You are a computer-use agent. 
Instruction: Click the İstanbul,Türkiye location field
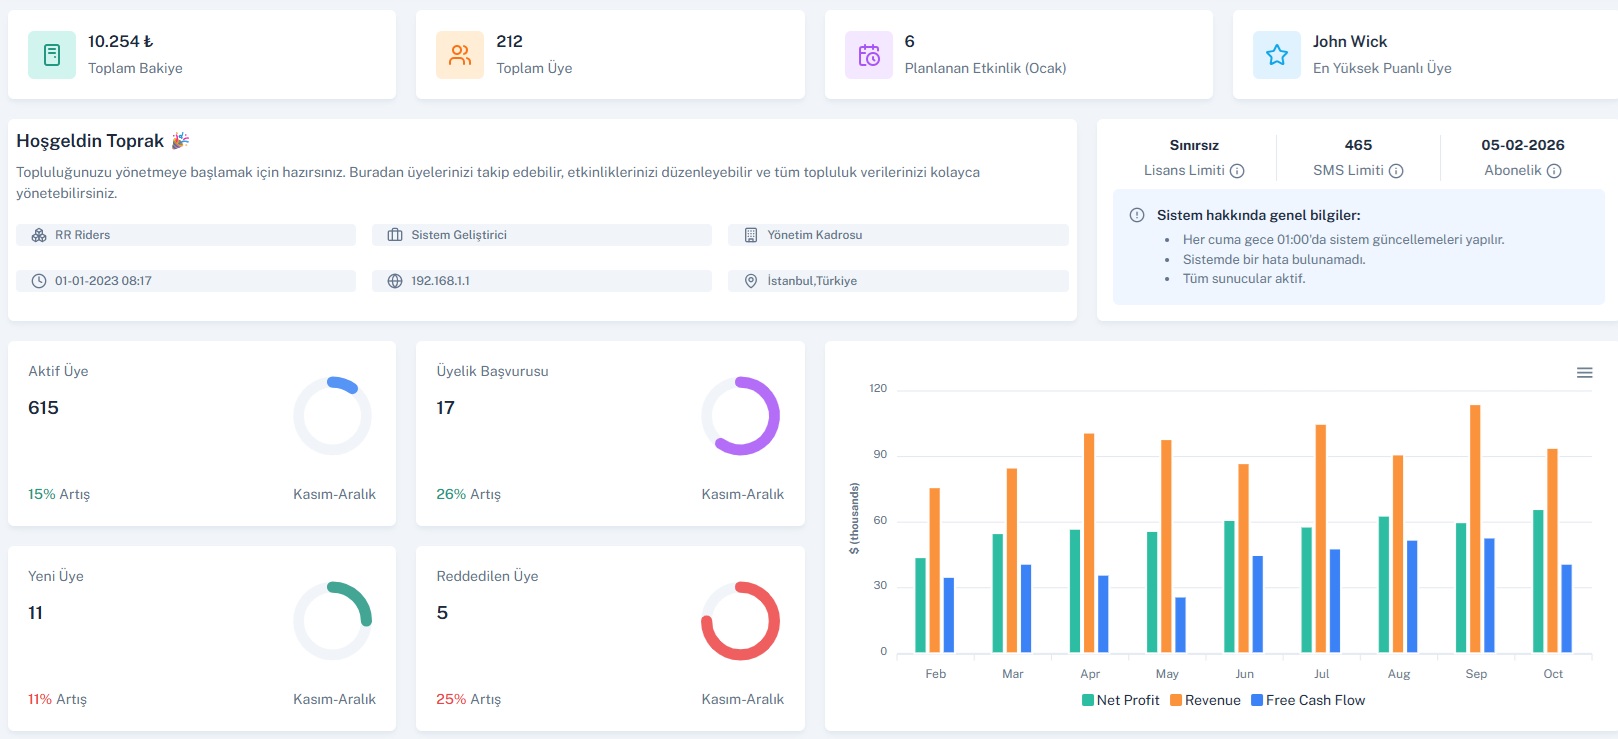pos(897,281)
